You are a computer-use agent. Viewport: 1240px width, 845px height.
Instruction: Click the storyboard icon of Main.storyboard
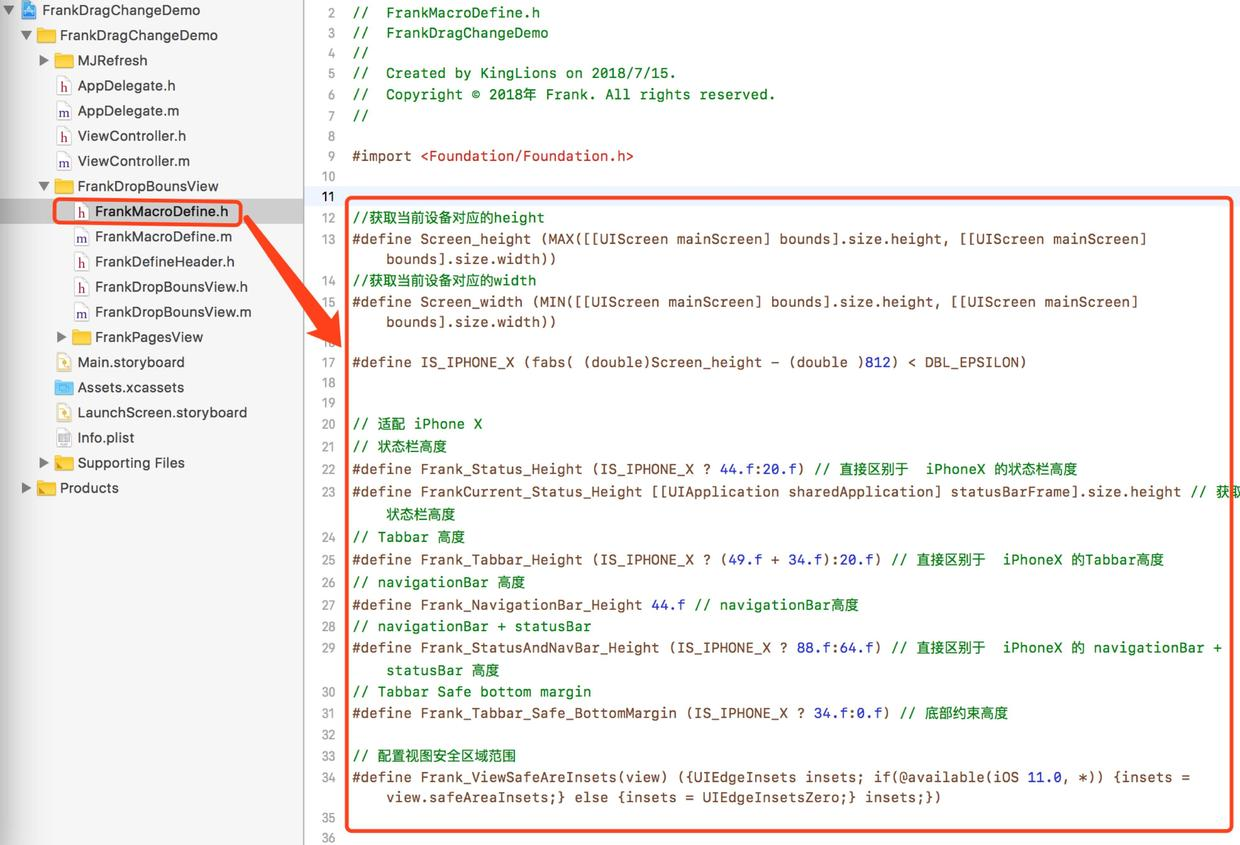click(64, 362)
